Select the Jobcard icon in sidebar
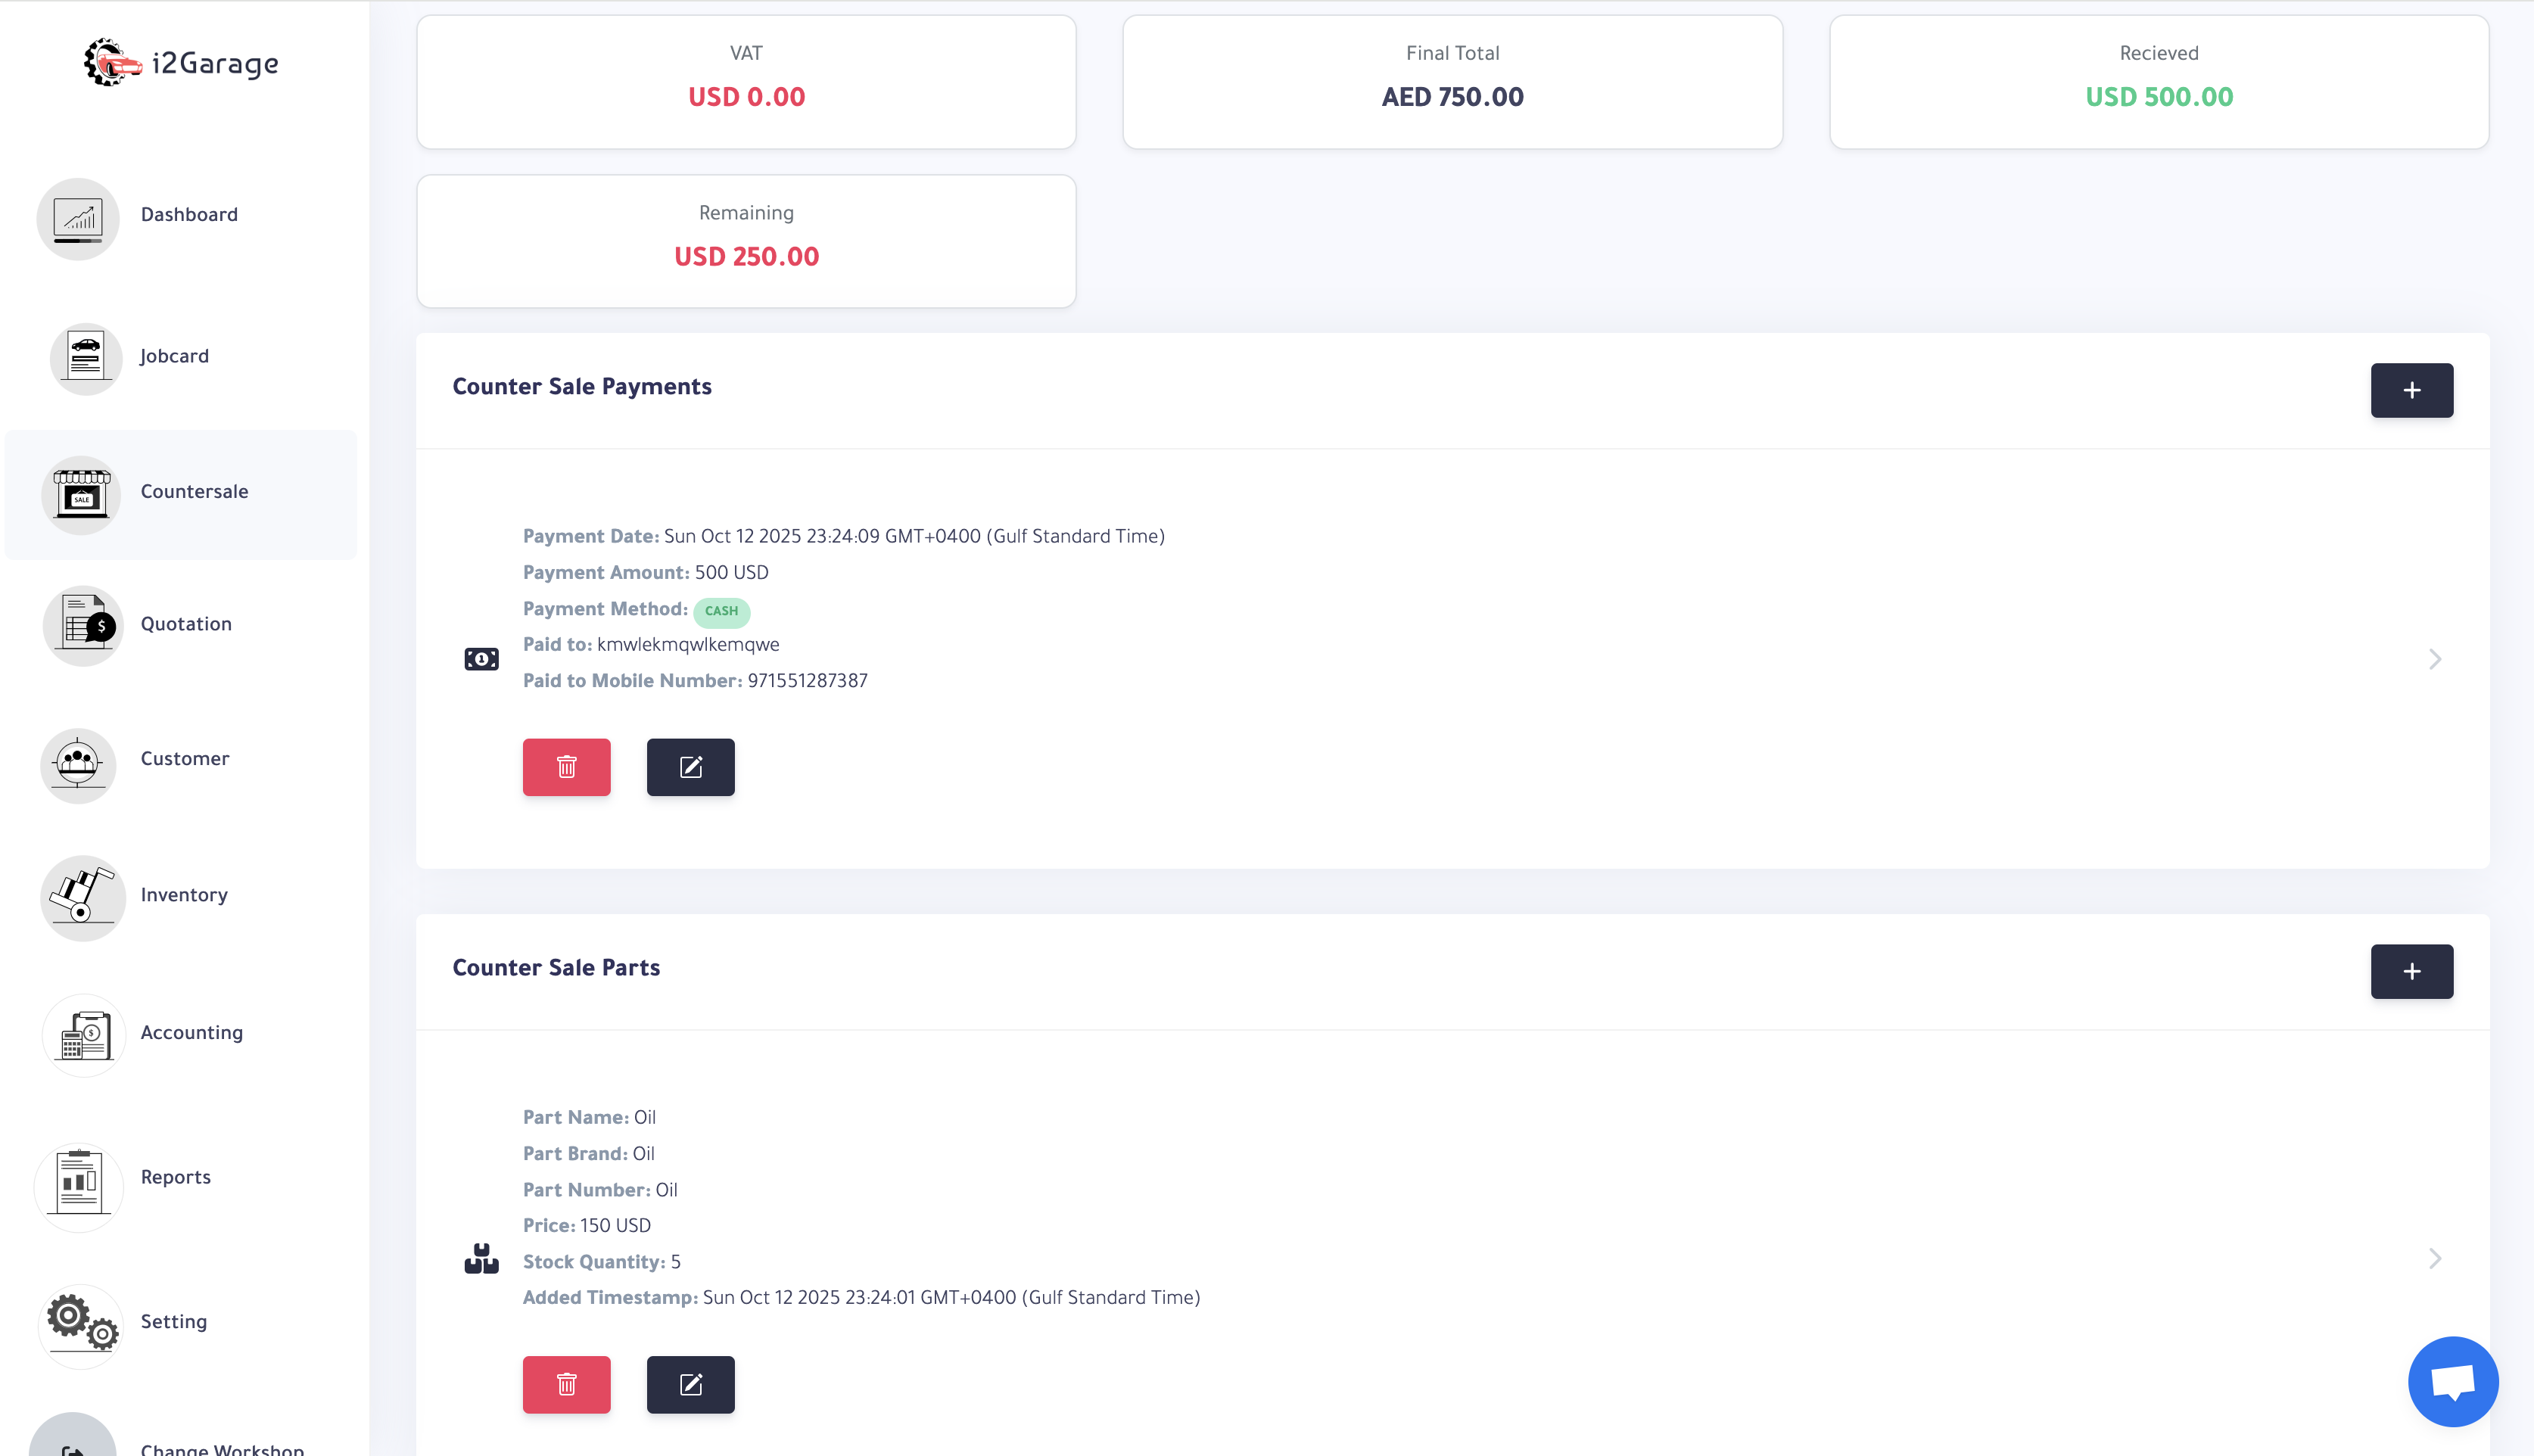The image size is (2534, 1456). click(86, 357)
